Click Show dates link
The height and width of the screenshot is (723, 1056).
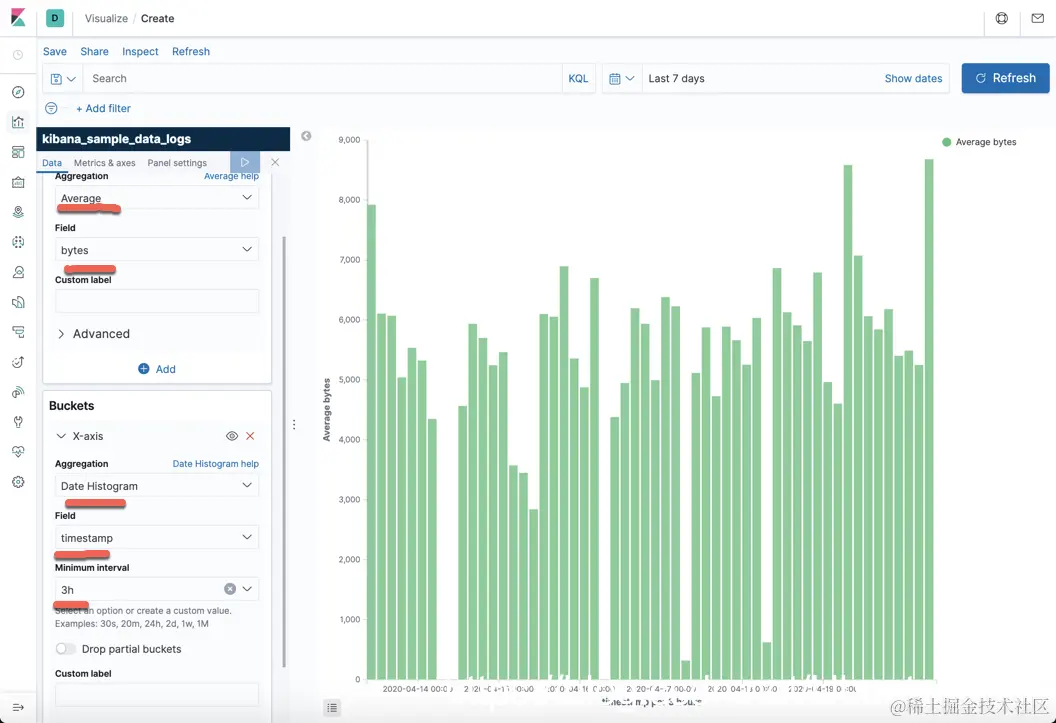tap(913, 79)
